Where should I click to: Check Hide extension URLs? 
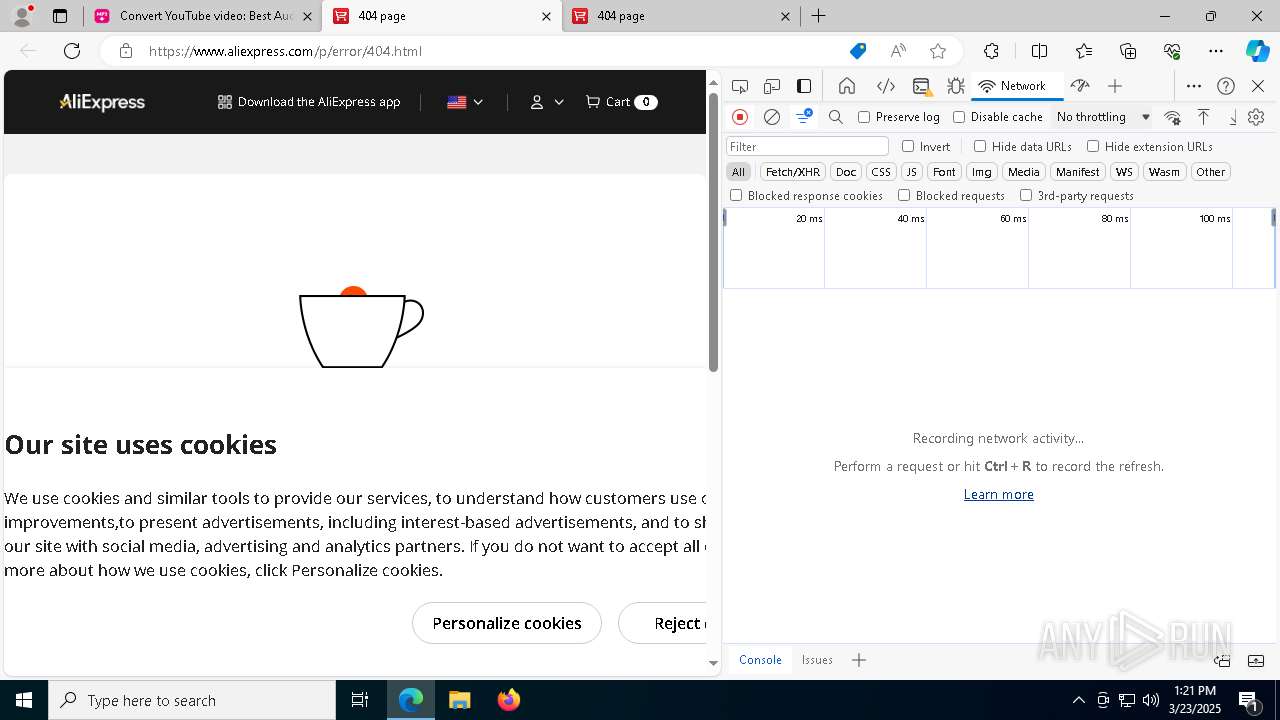[1093, 146]
